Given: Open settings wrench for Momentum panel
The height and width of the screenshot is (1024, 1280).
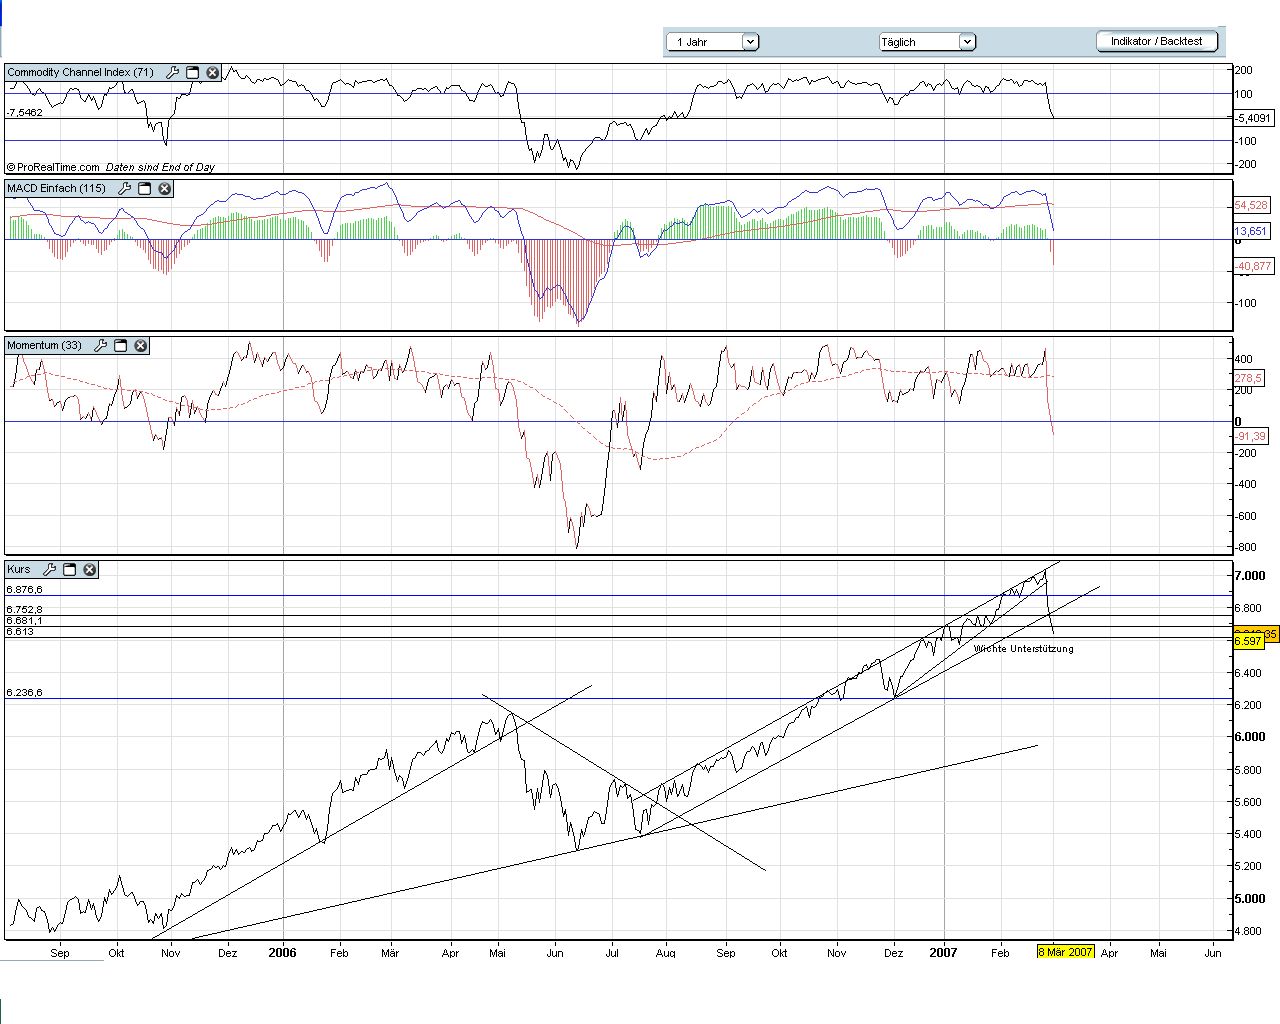Looking at the screenshot, I should (x=100, y=346).
